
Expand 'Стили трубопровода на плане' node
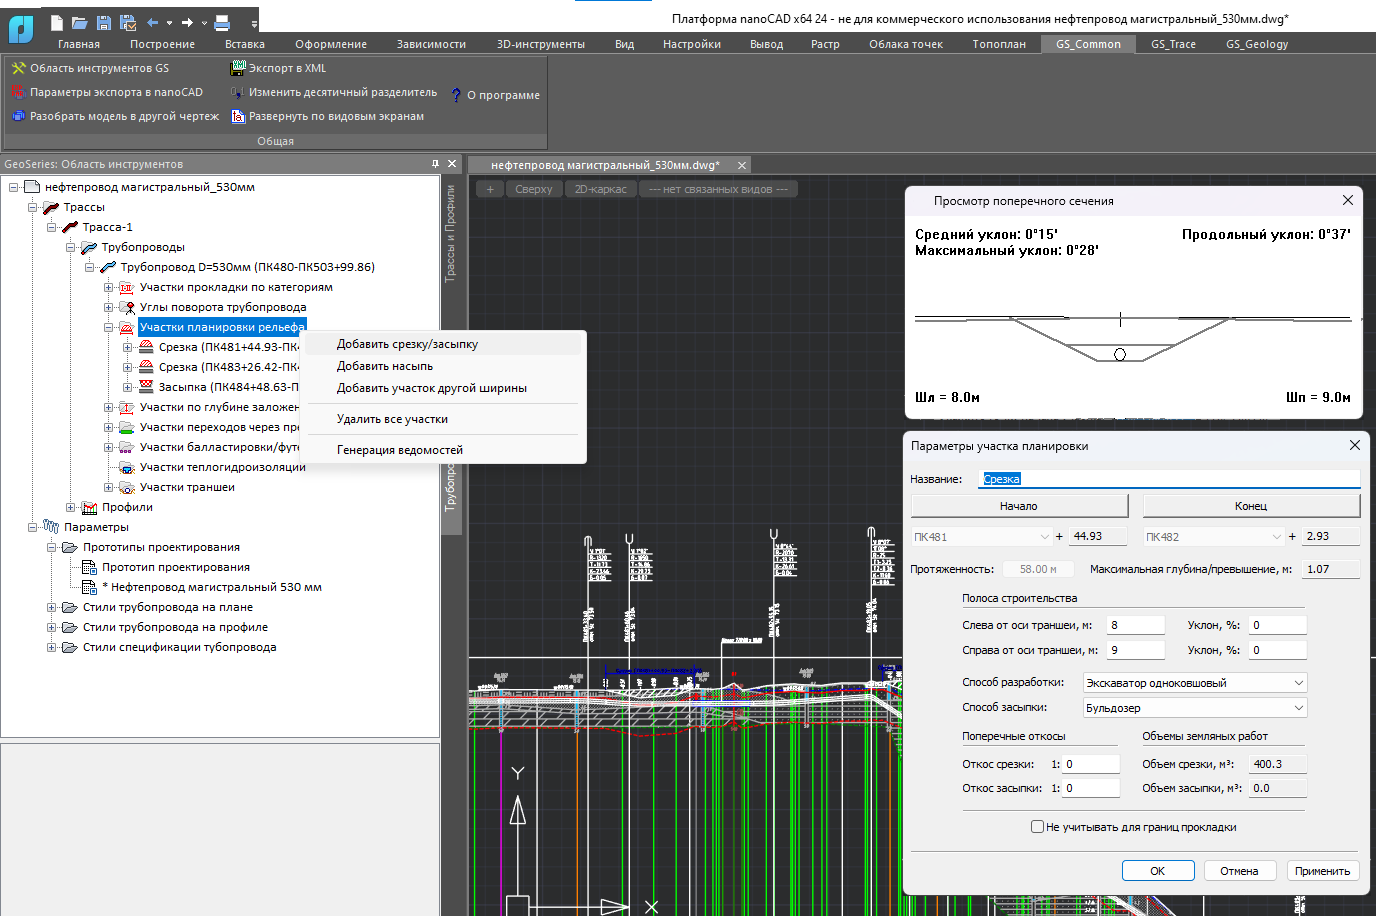(52, 607)
